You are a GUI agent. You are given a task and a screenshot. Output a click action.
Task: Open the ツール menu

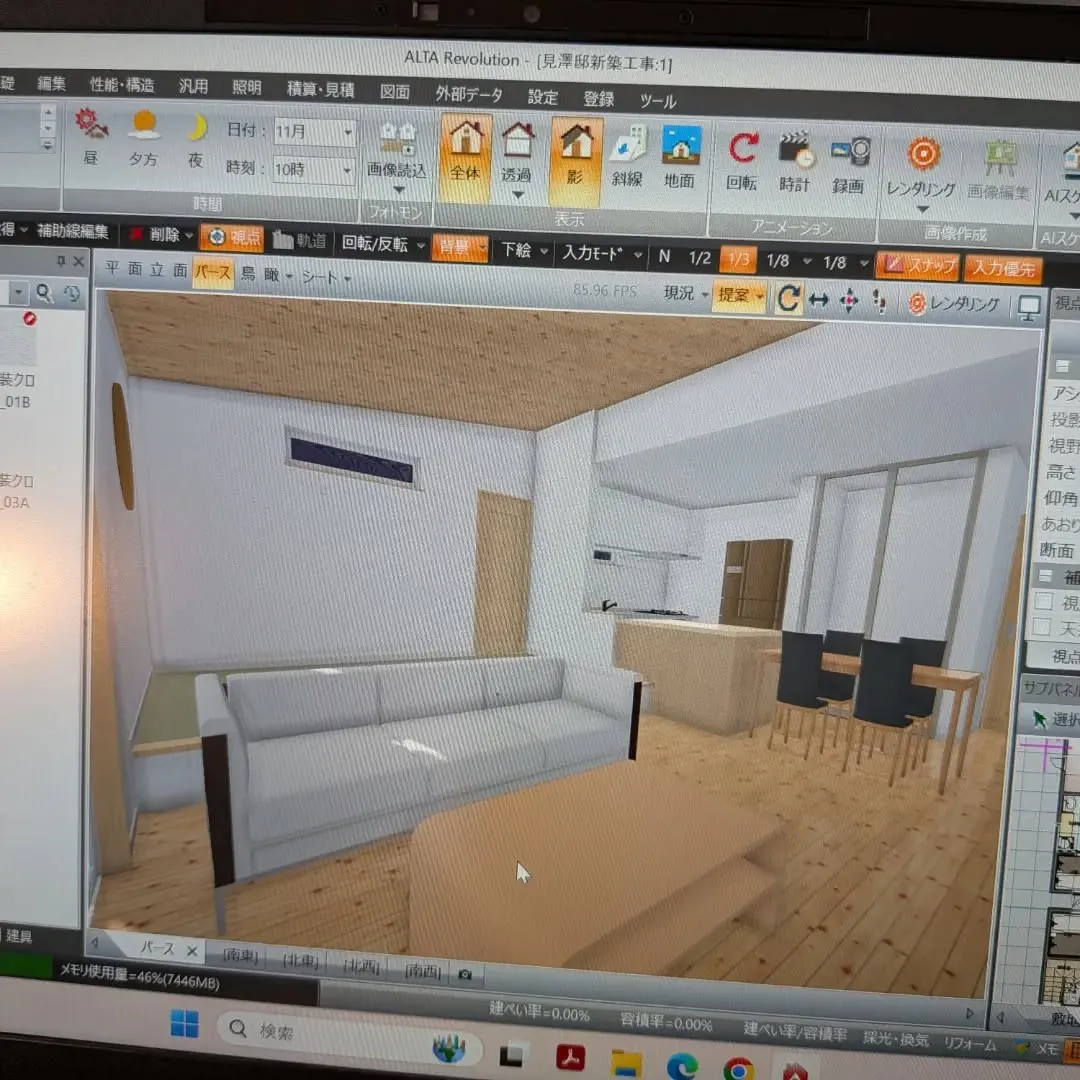coord(658,101)
